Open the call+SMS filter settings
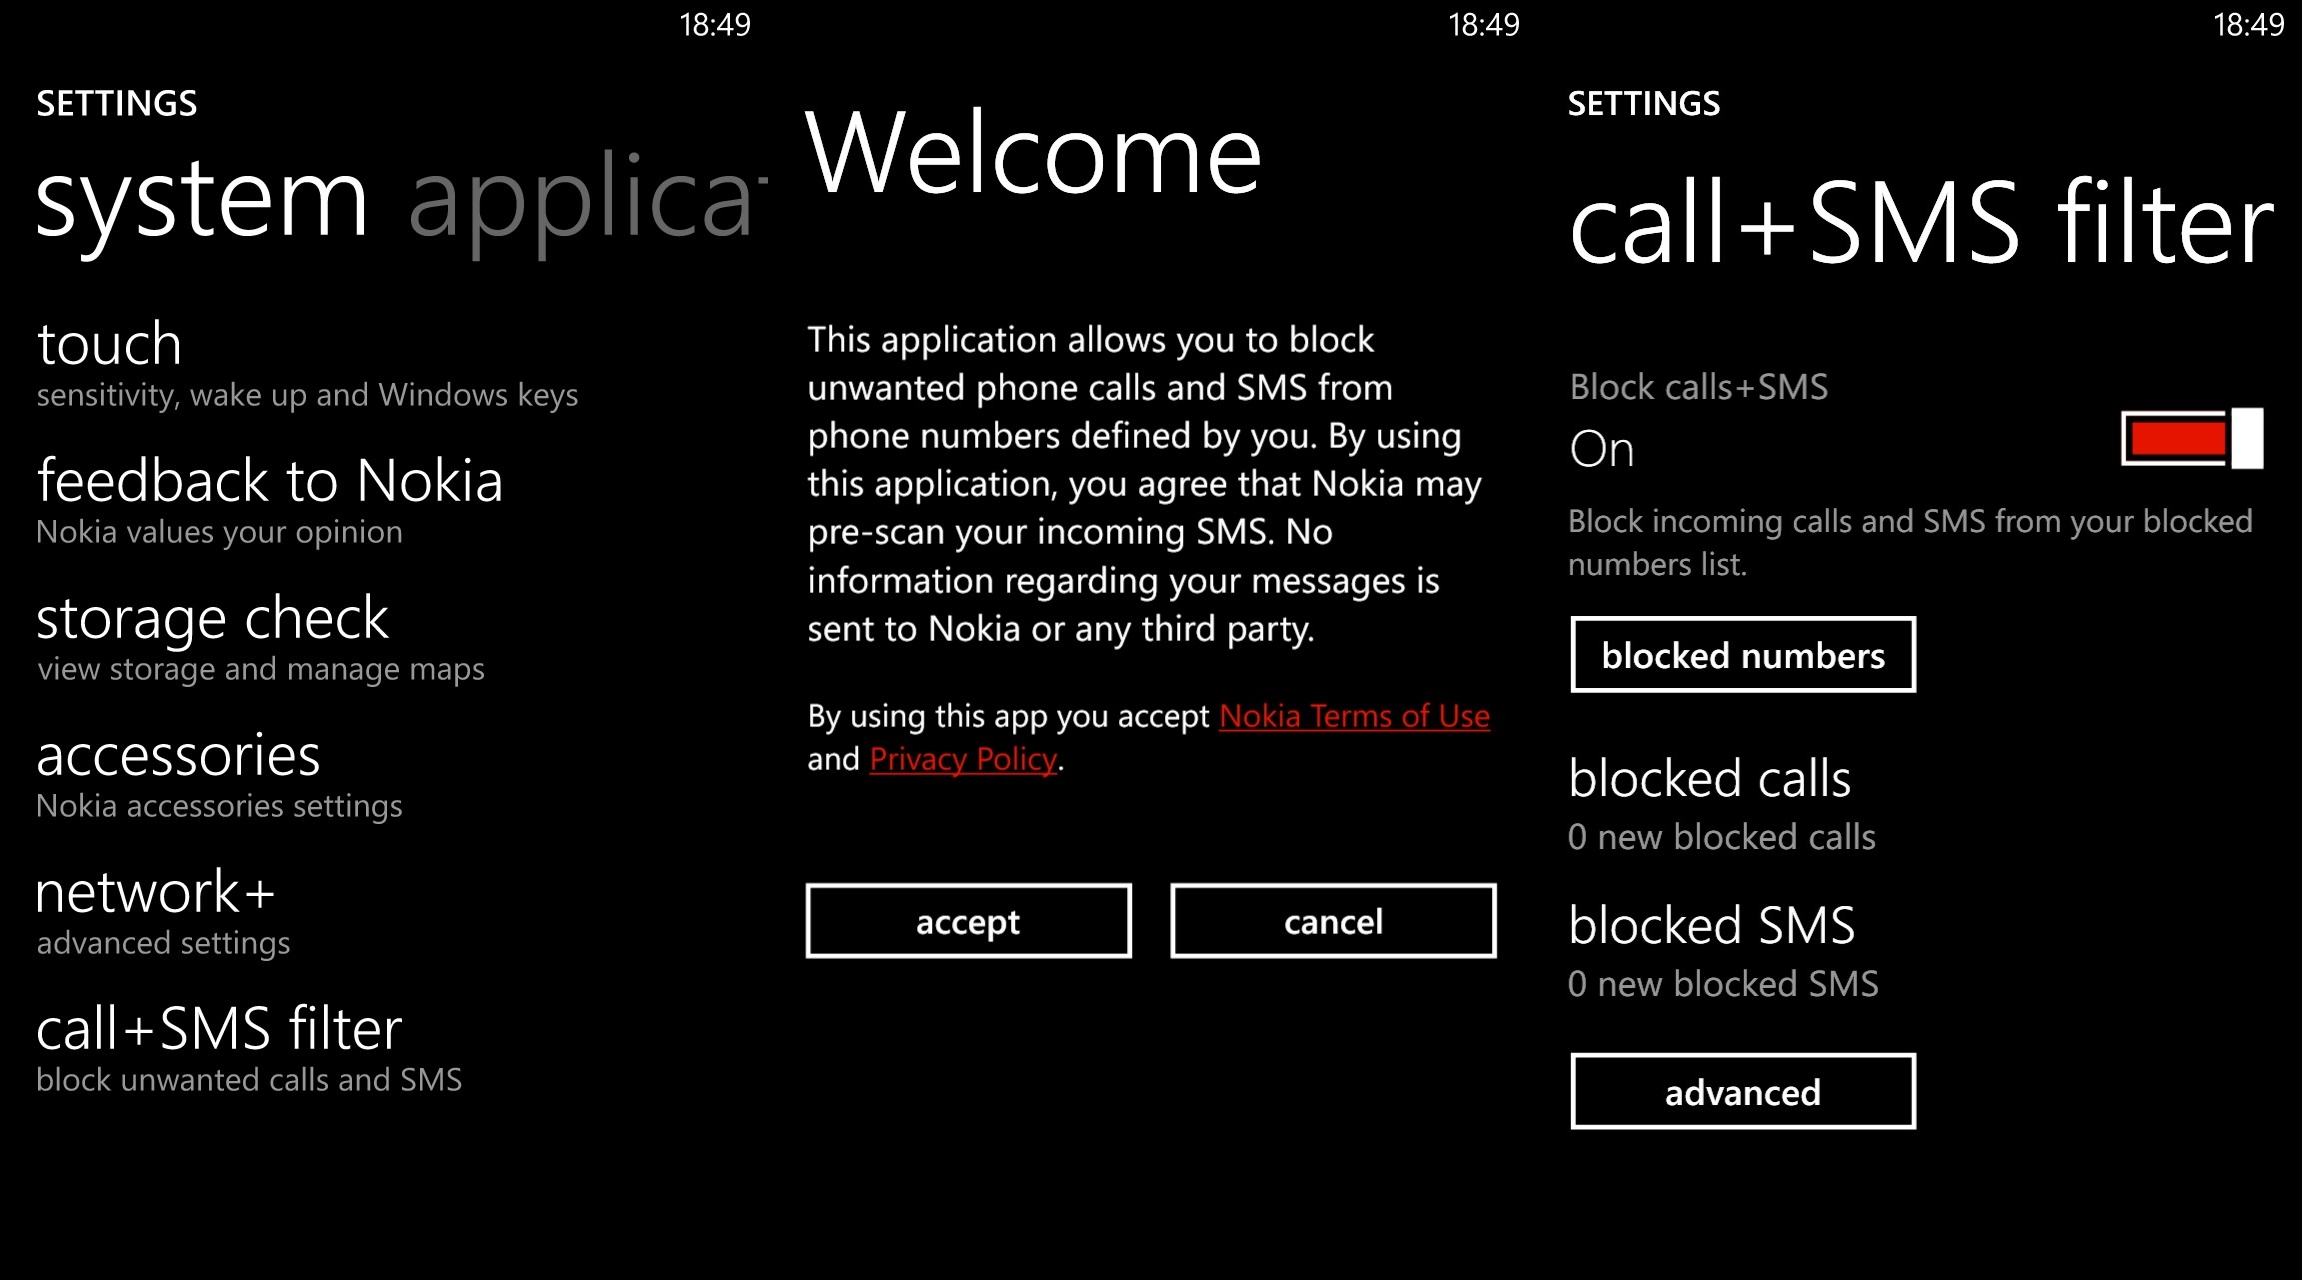This screenshot has width=2302, height=1280. pyautogui.click(x=218, y=1027)
